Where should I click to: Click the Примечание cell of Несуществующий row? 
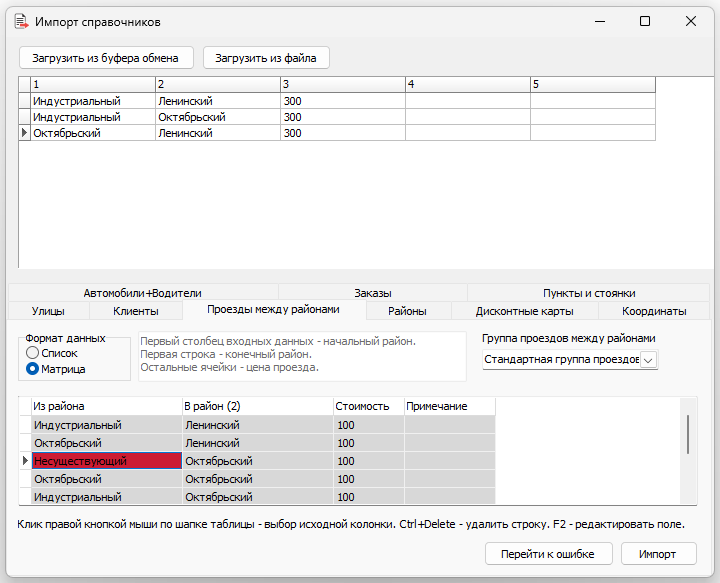[x=450, y=461]
